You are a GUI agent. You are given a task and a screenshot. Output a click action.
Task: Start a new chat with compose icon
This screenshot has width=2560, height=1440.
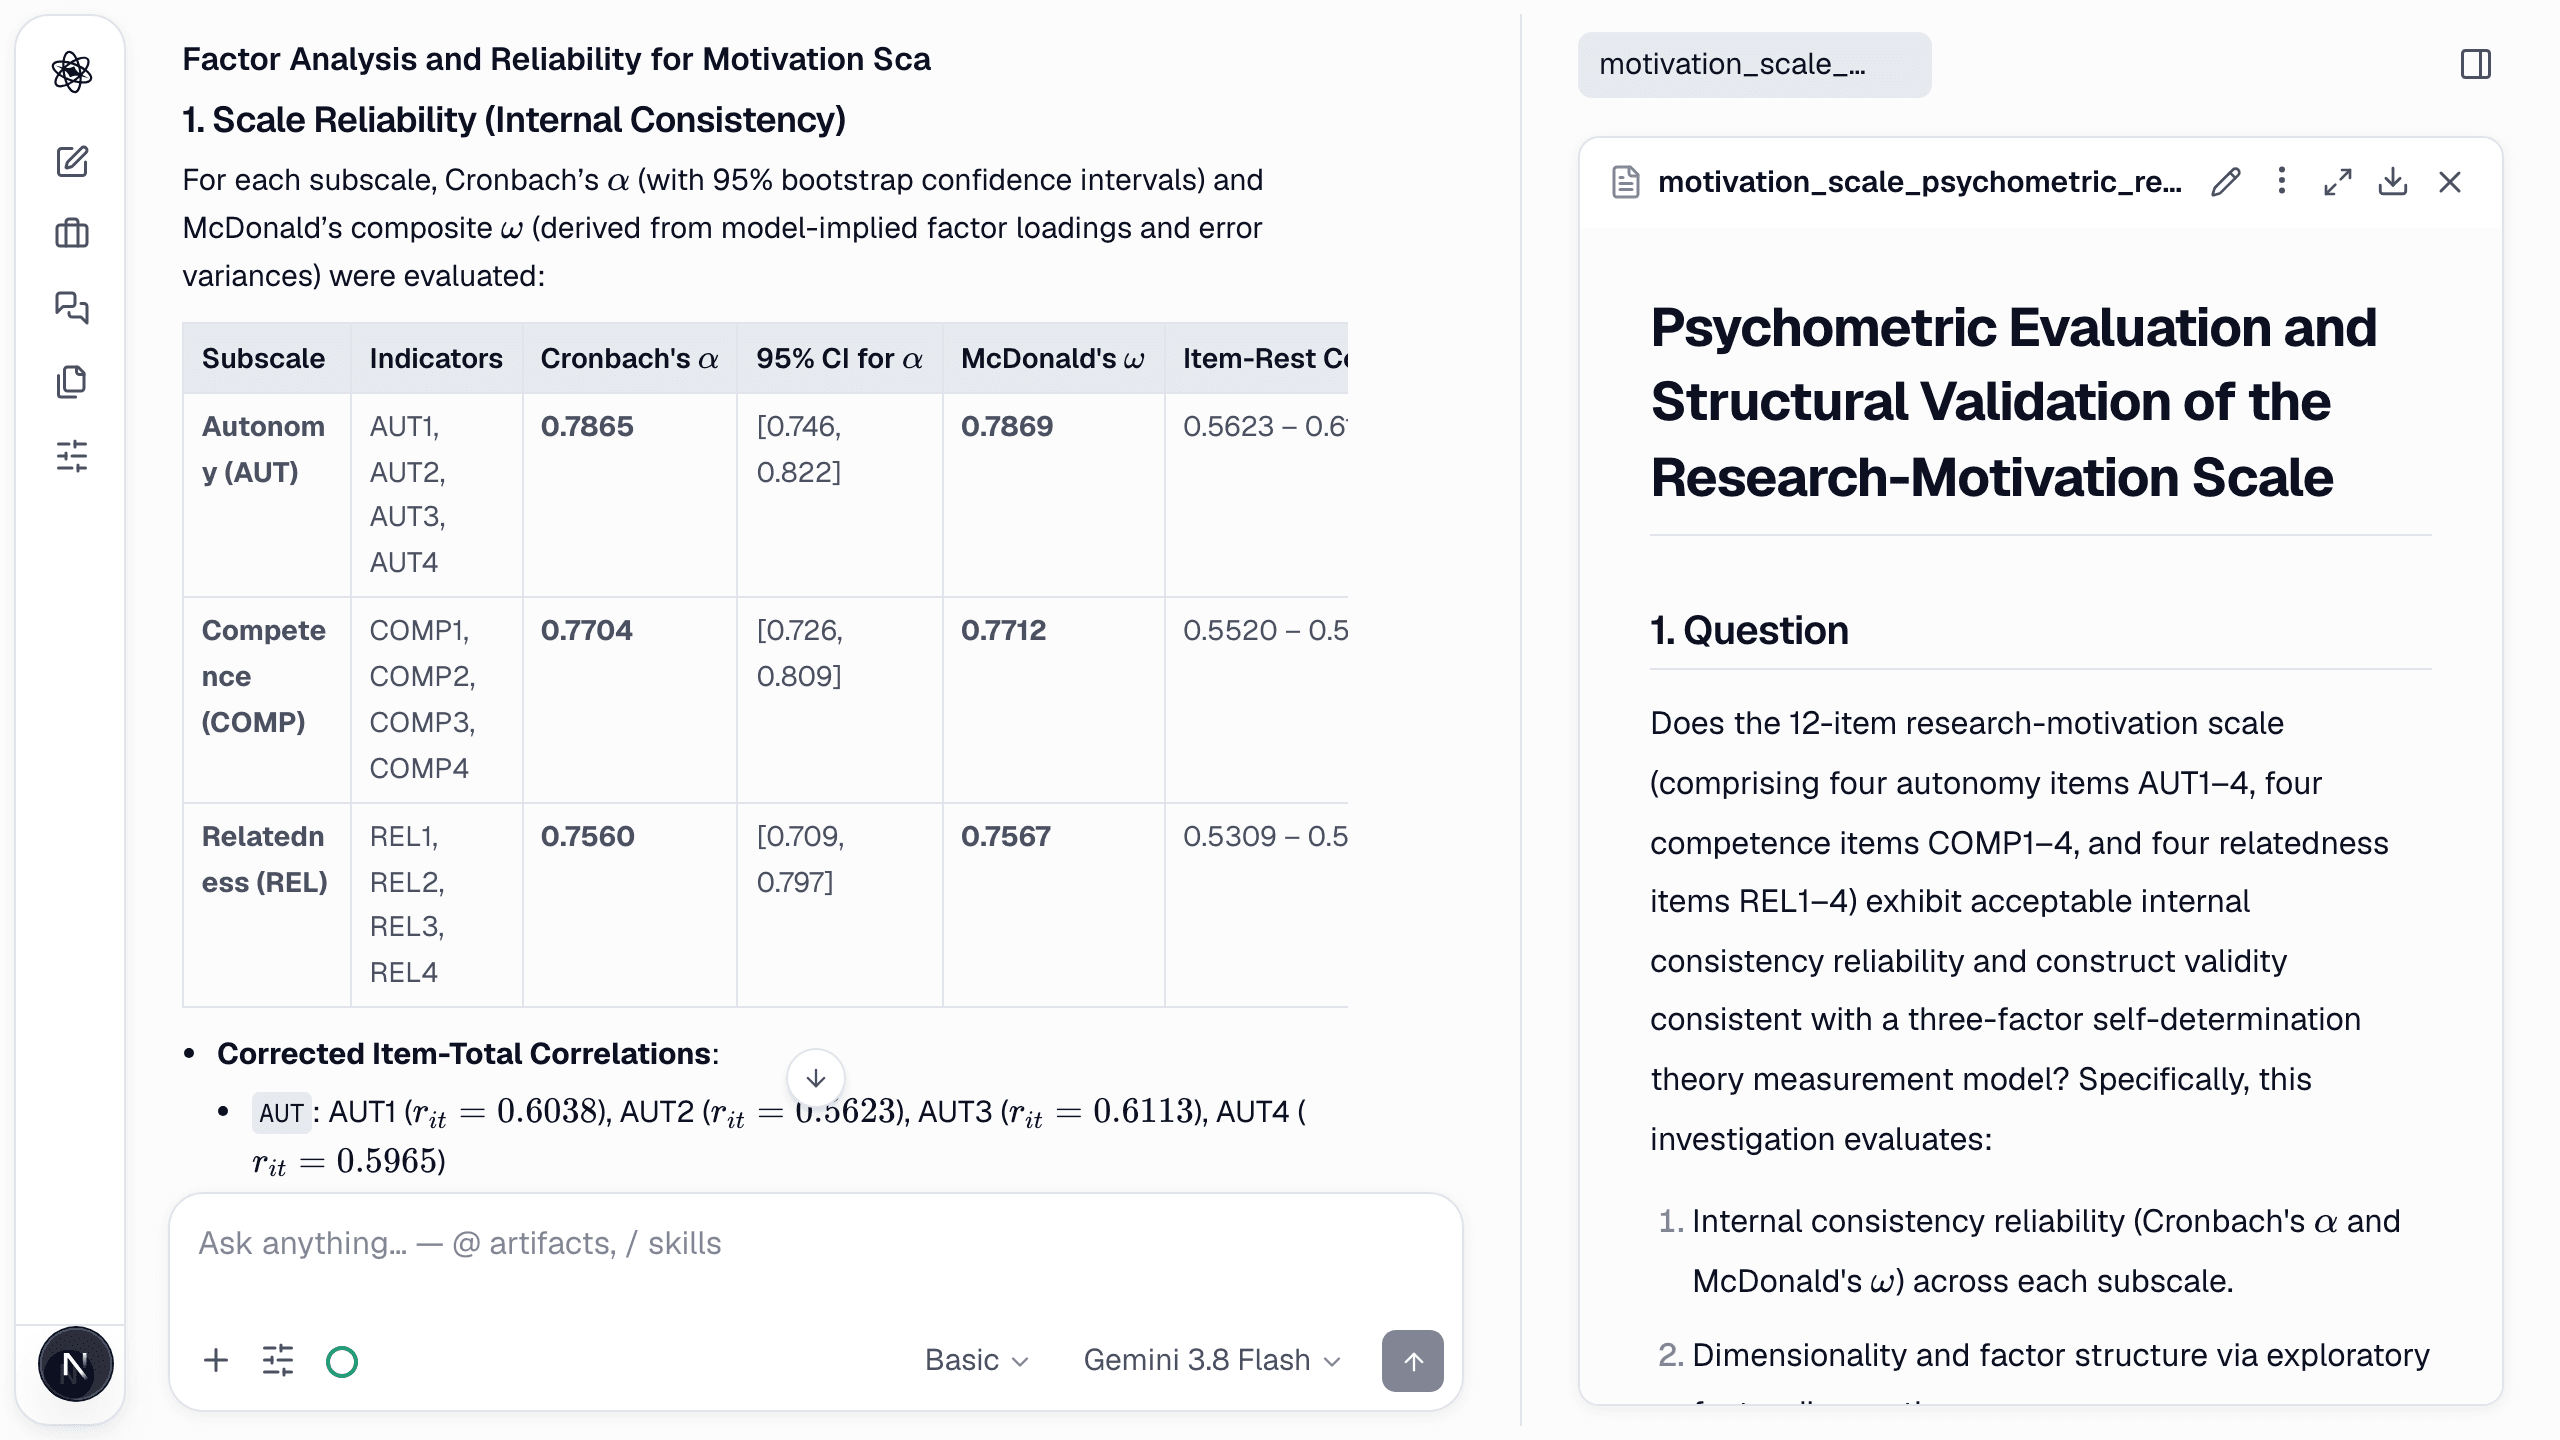(x=72, y=161)
